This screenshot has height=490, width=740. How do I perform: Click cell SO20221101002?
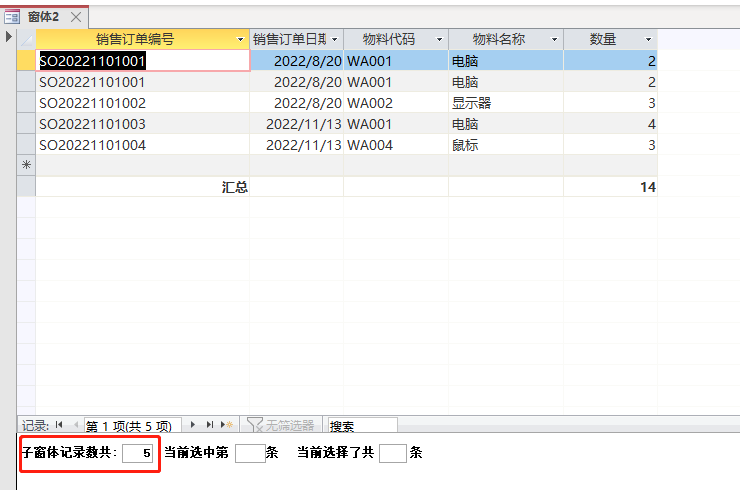pyautogui.click(x=143, y=103)
